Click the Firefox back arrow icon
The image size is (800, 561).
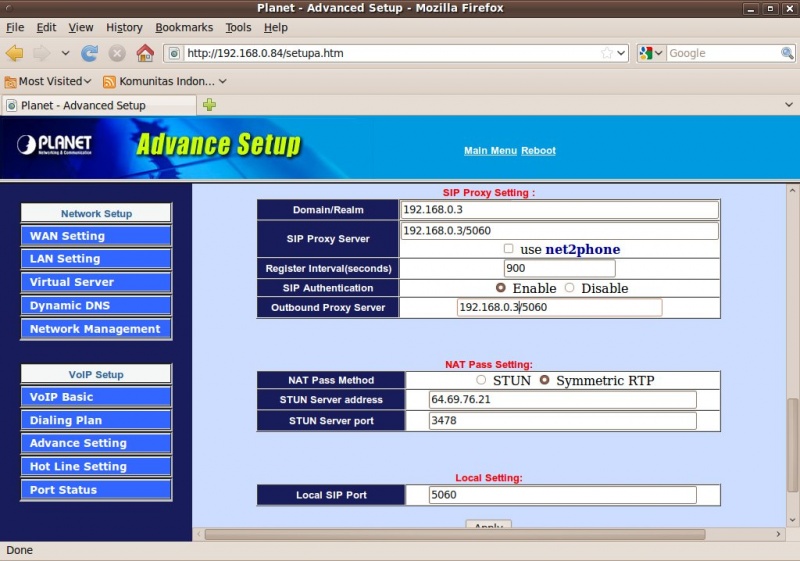(14, 53)
